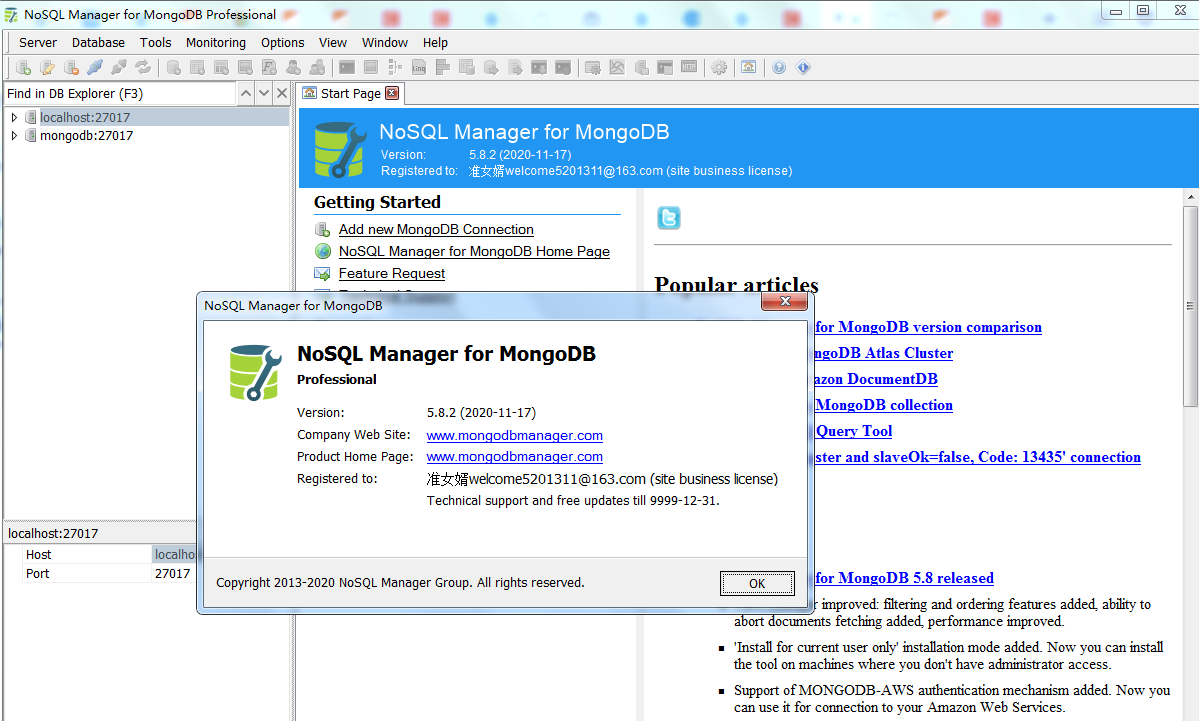
Task: Click Refresh arrows toolbar icon
Action: [x=143, y=68]
